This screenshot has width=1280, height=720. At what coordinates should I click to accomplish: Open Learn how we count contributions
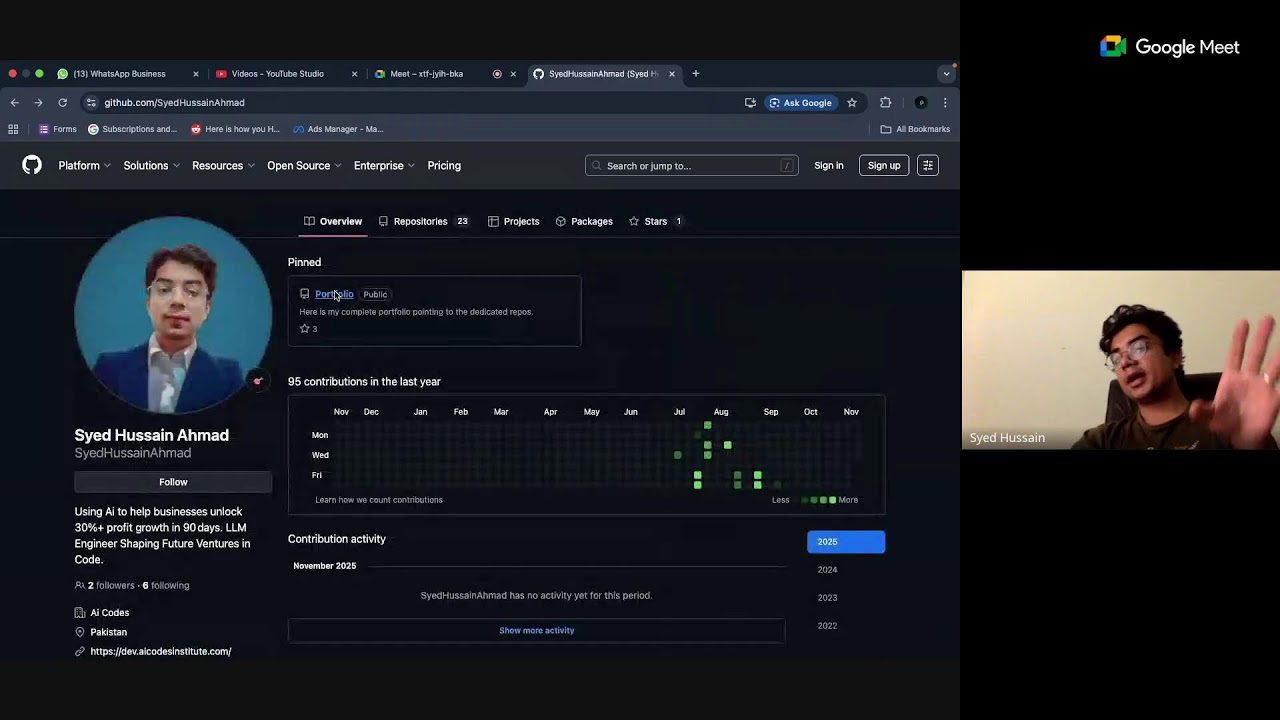(x=379, y=500)
